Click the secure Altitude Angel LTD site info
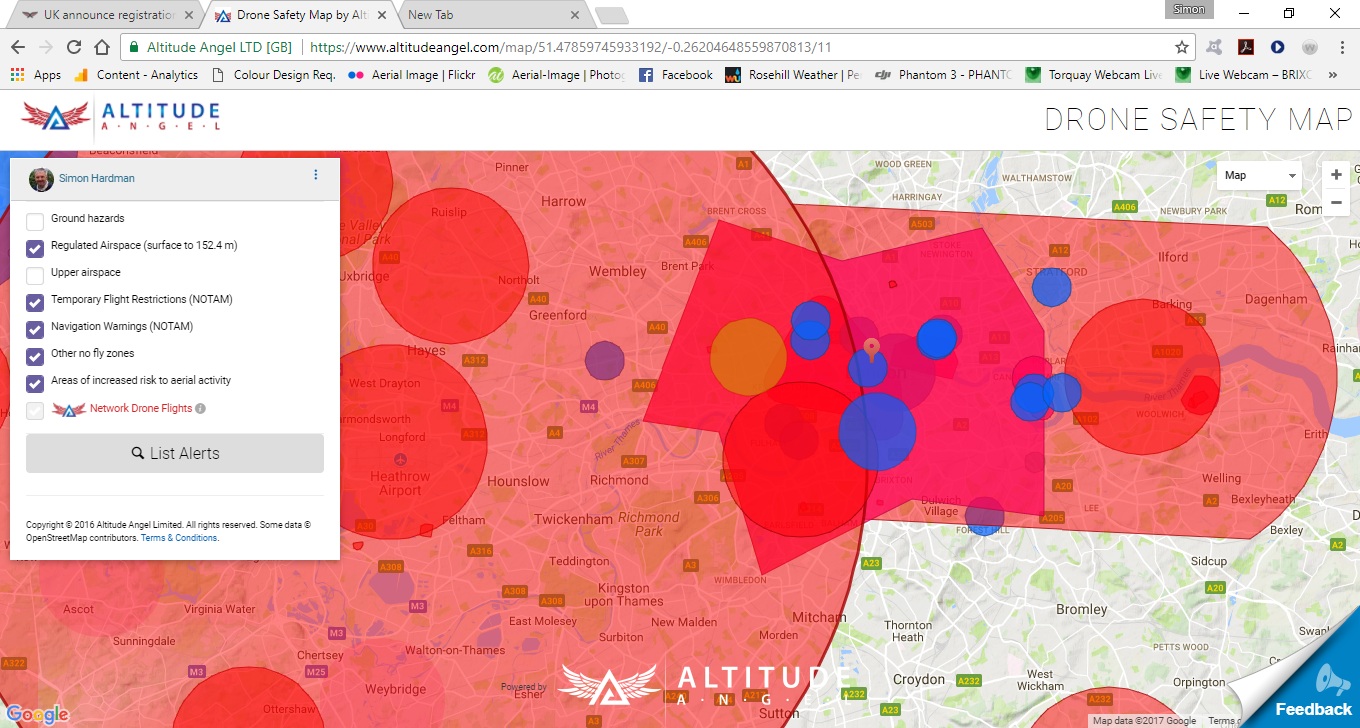The height and width of the screenshot is (728, 1360). click(211, 47)
